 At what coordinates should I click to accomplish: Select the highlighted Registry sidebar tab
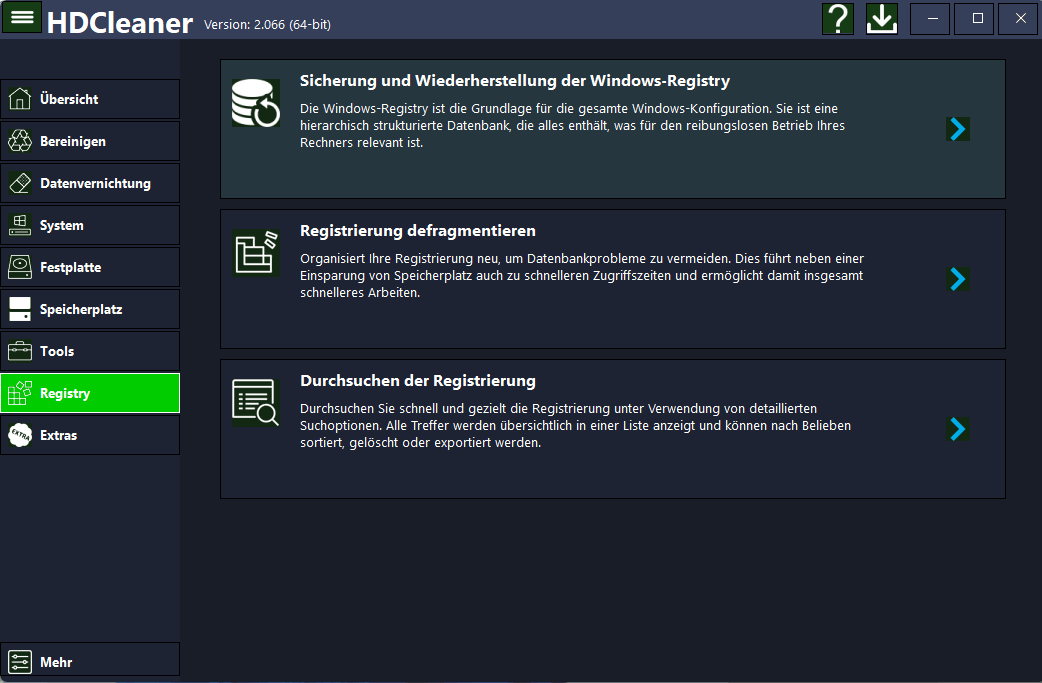[90, 393]
